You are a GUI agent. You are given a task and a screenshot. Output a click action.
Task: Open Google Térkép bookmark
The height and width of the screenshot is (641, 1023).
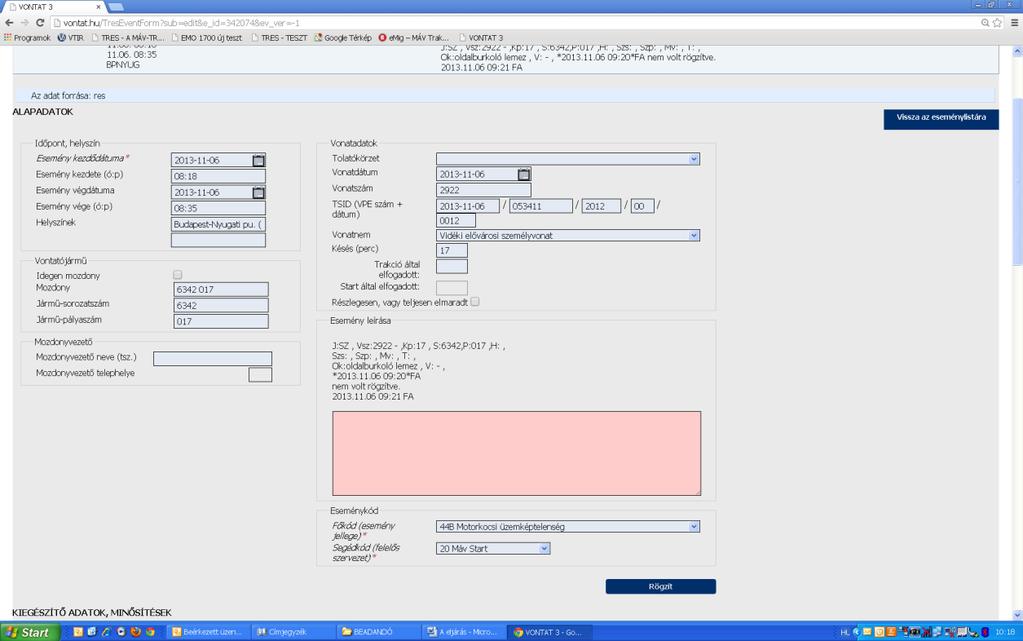pyautogui.click(x=343, y=38)
